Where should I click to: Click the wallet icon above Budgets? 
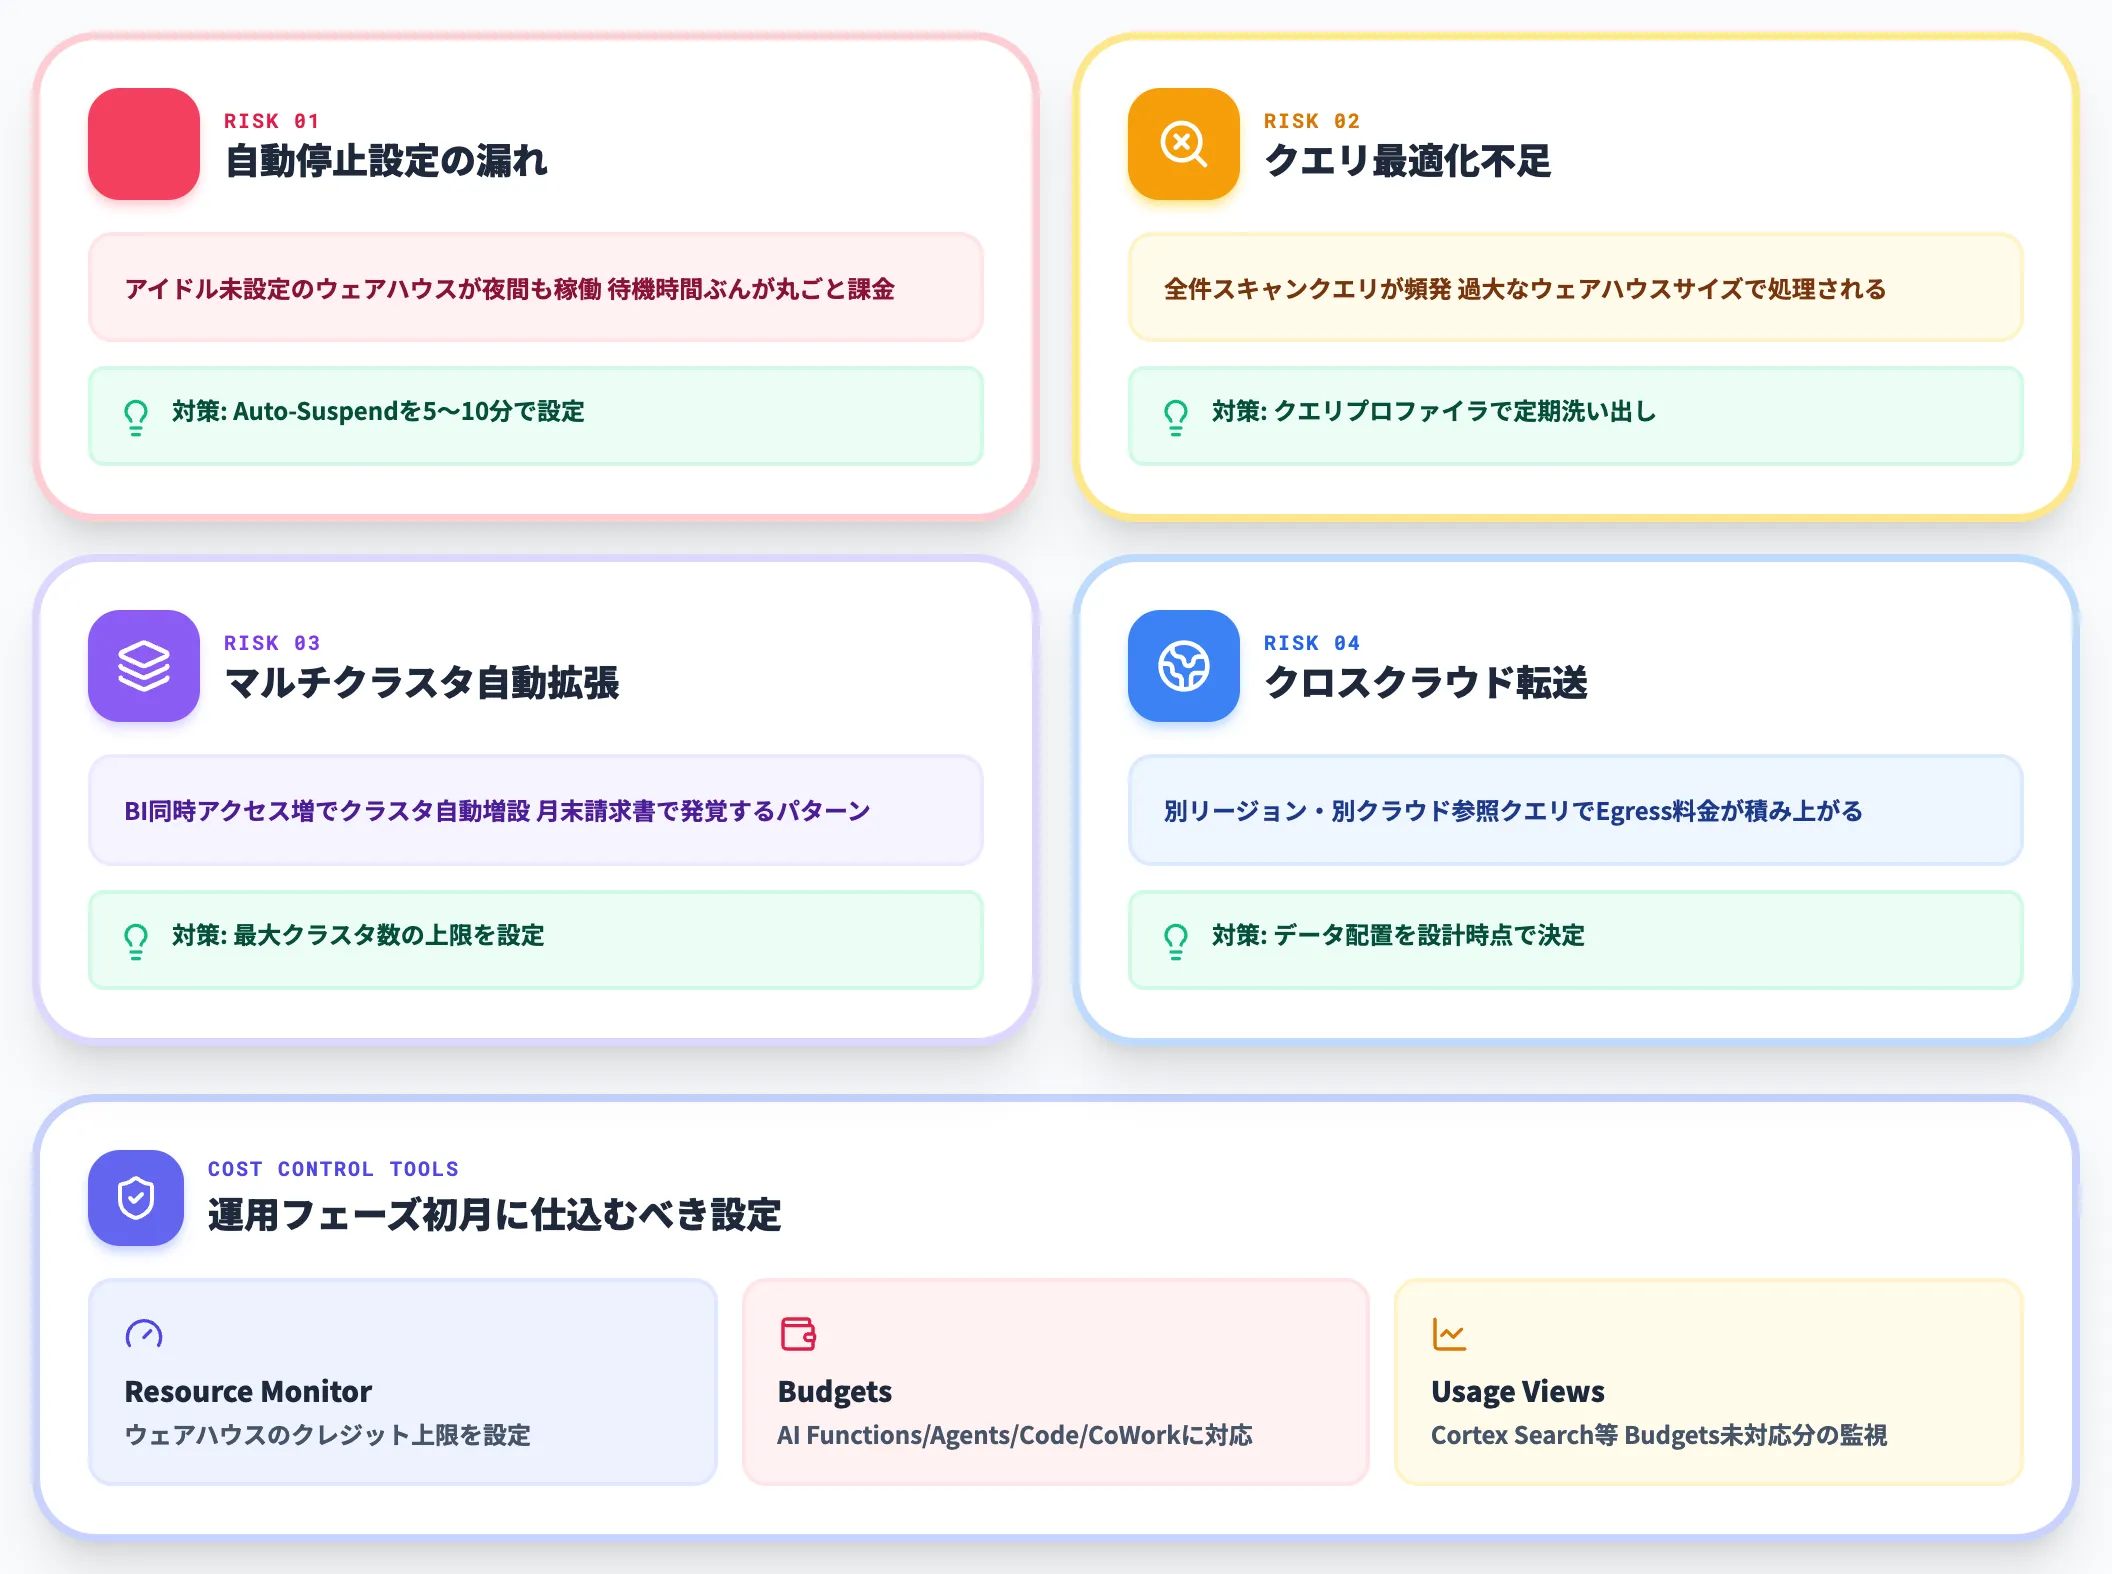click(x=798, y=1334)
